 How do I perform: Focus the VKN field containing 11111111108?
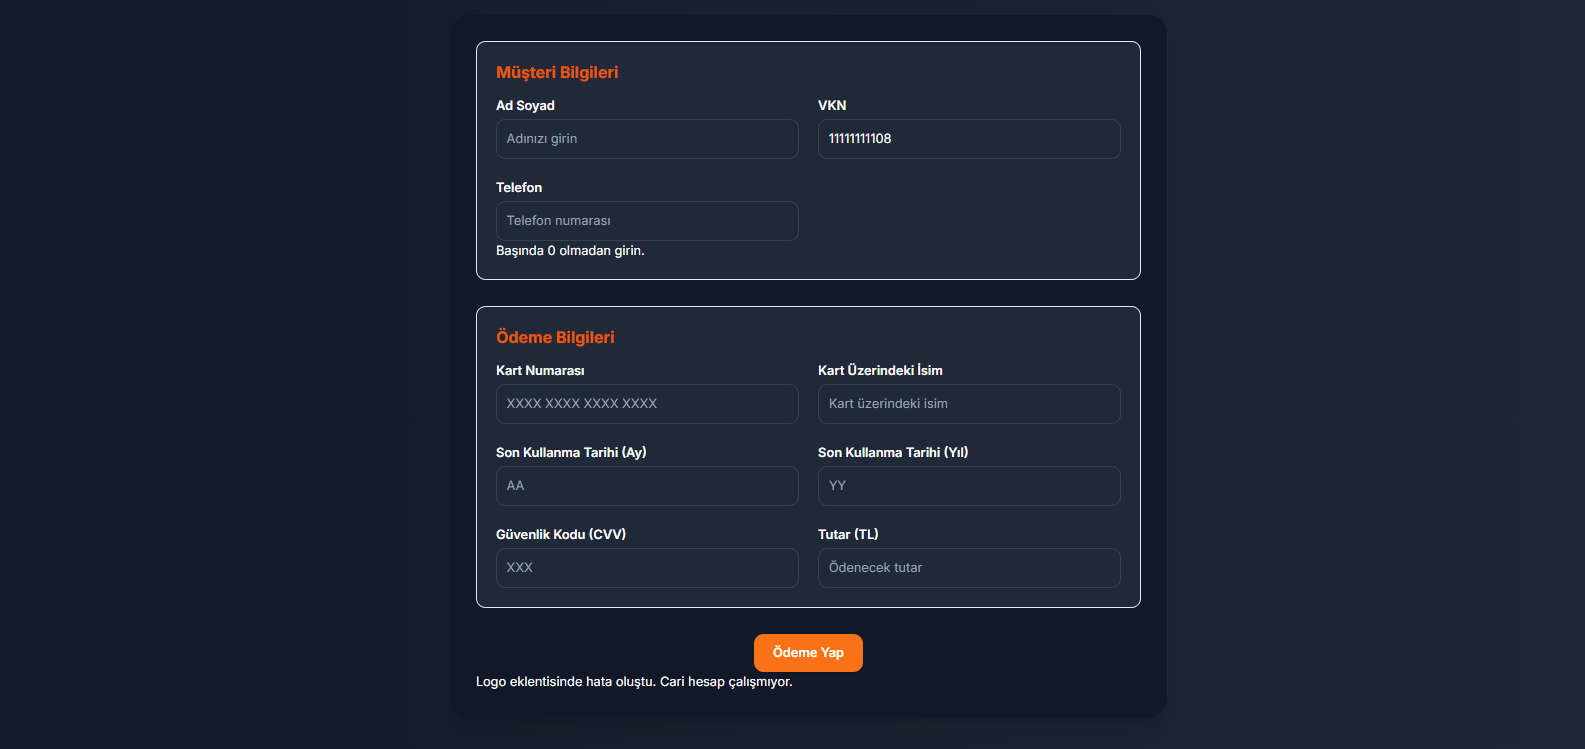point(968,139)
